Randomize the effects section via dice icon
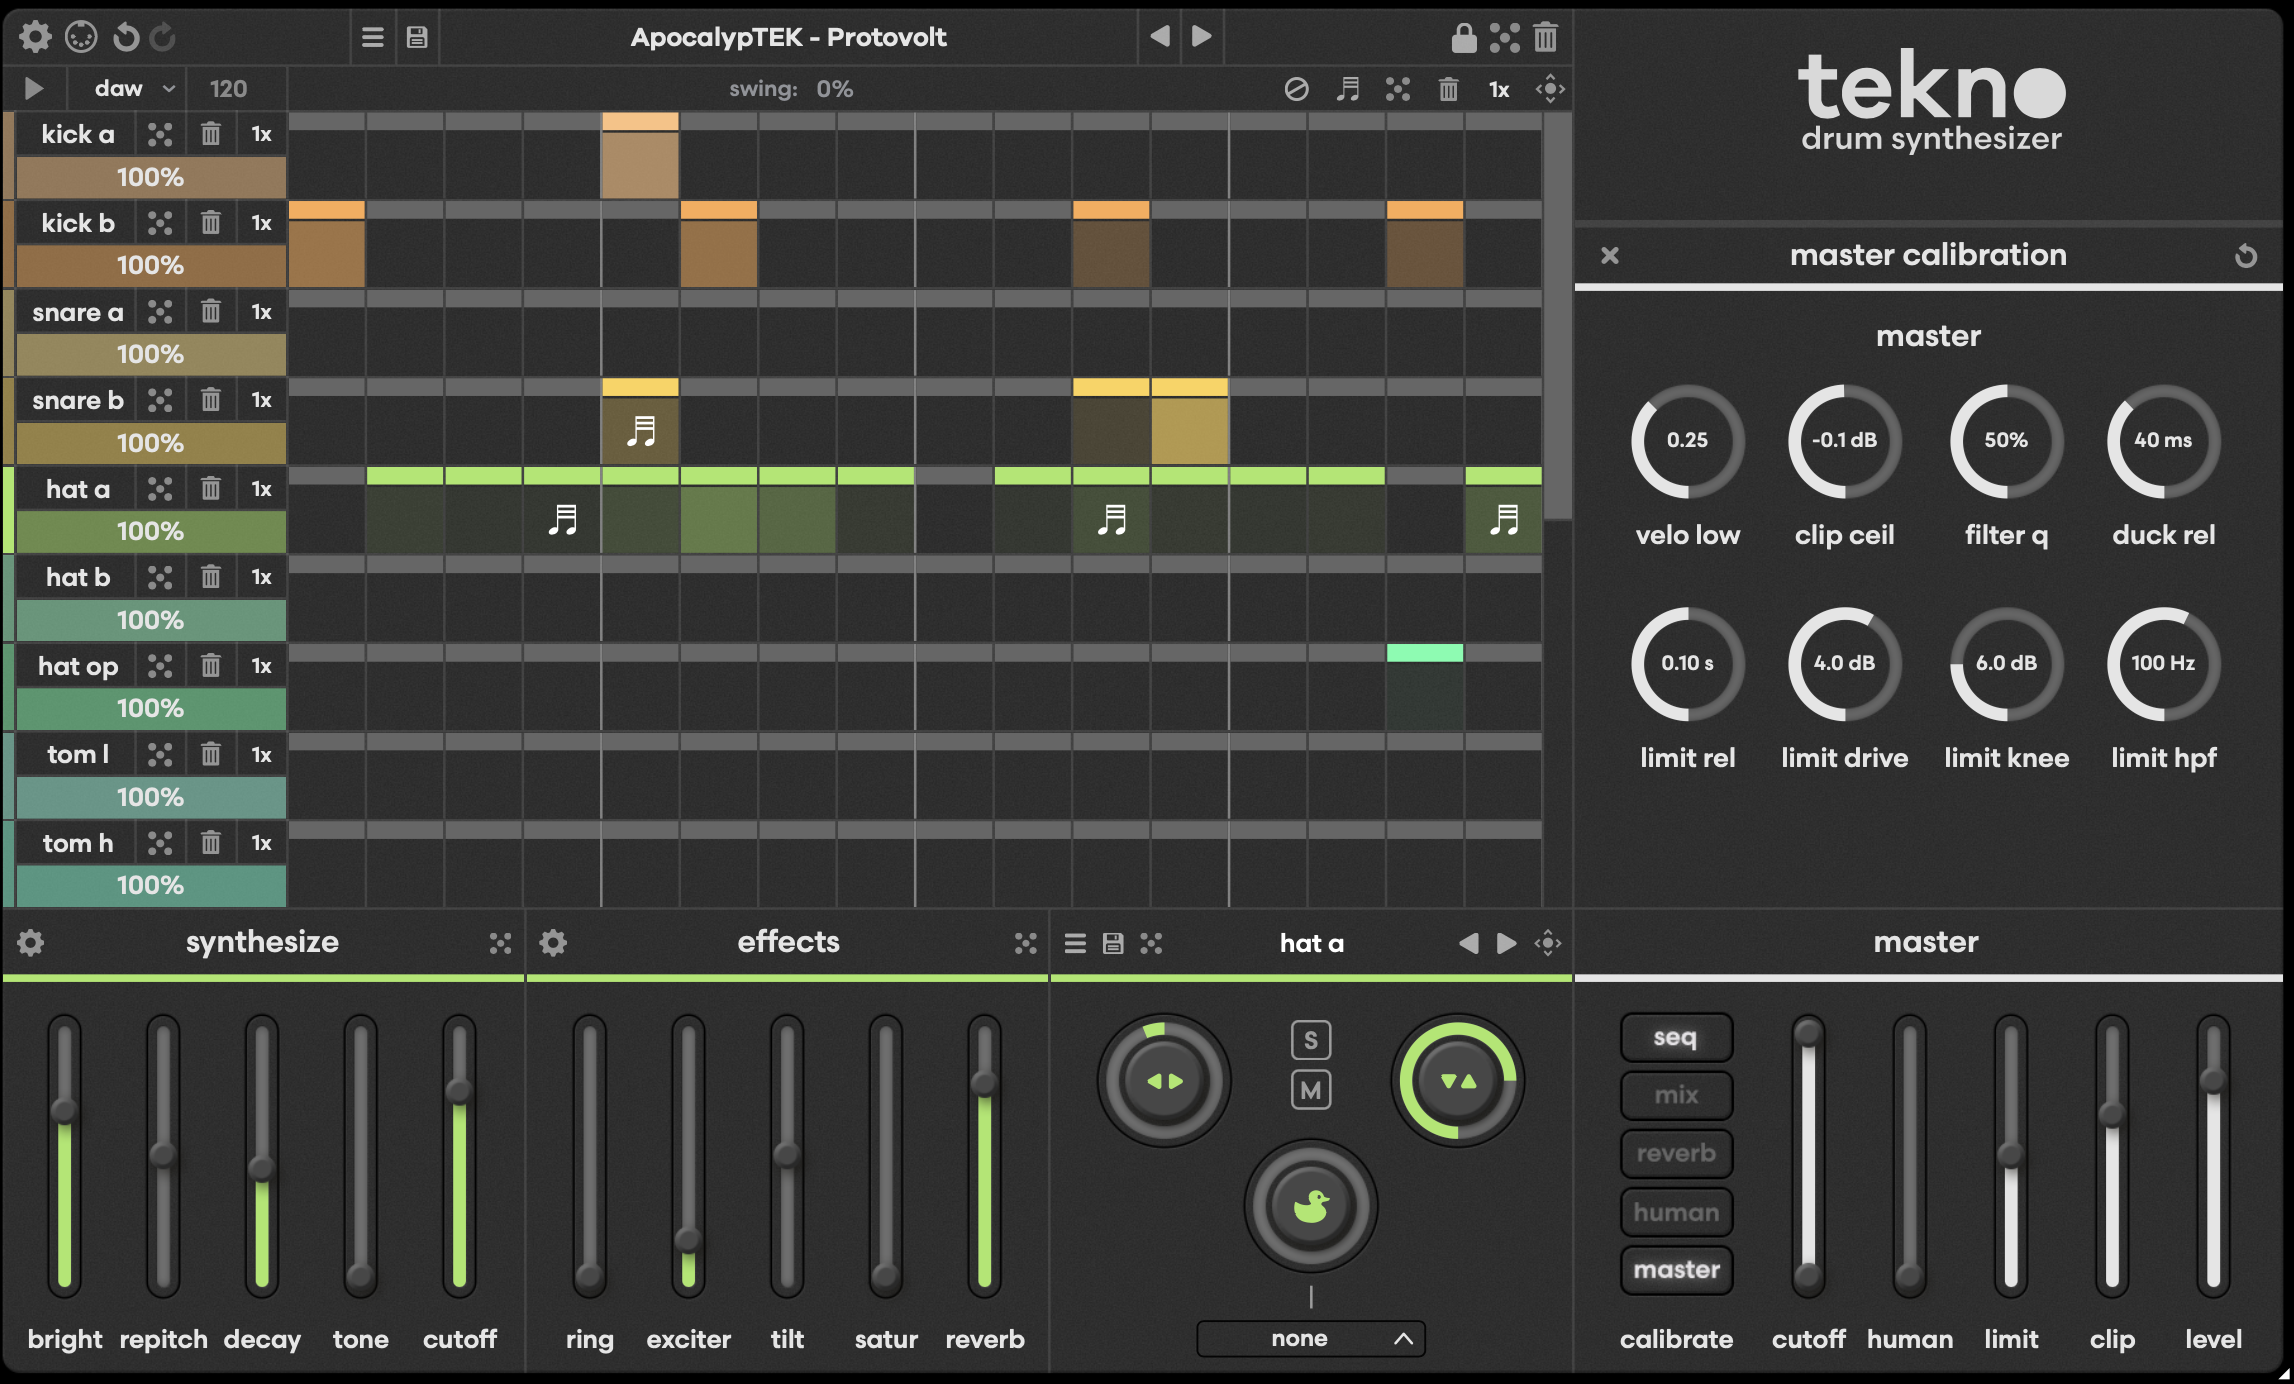 coord(1025,942)
